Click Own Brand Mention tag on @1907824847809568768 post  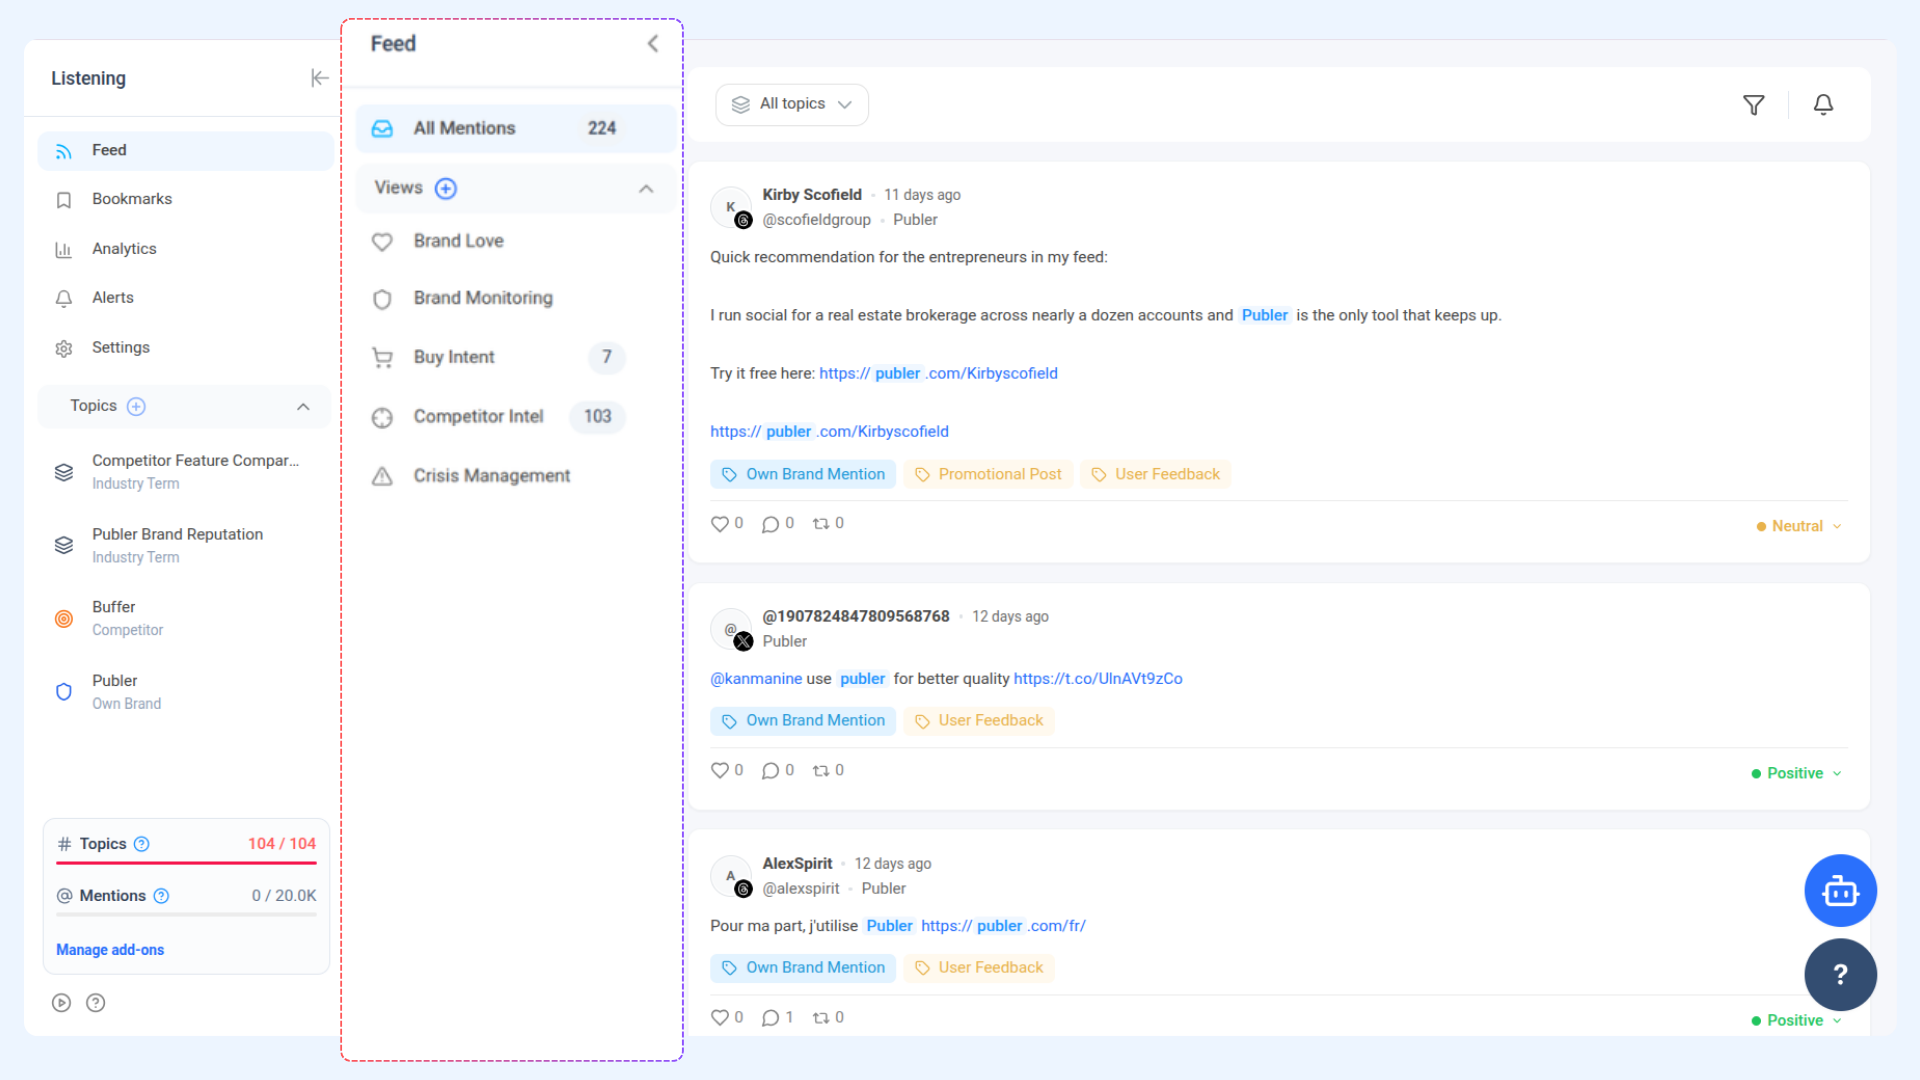pos(803,720)
